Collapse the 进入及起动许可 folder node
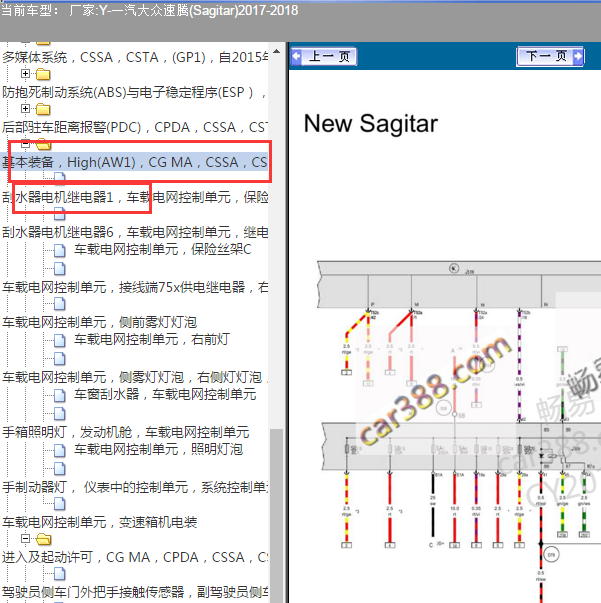Viewport: 601px width, 603px height. (x=25, y=538)
